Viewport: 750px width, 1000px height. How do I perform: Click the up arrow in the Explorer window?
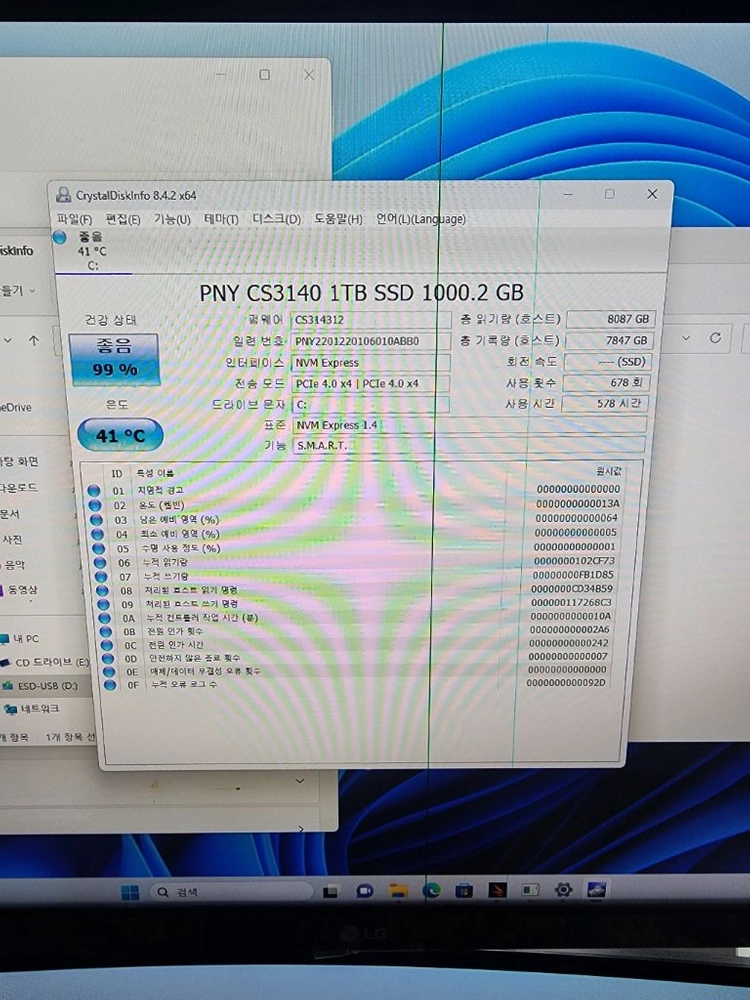pyautogui.click(x=34, y=341)
